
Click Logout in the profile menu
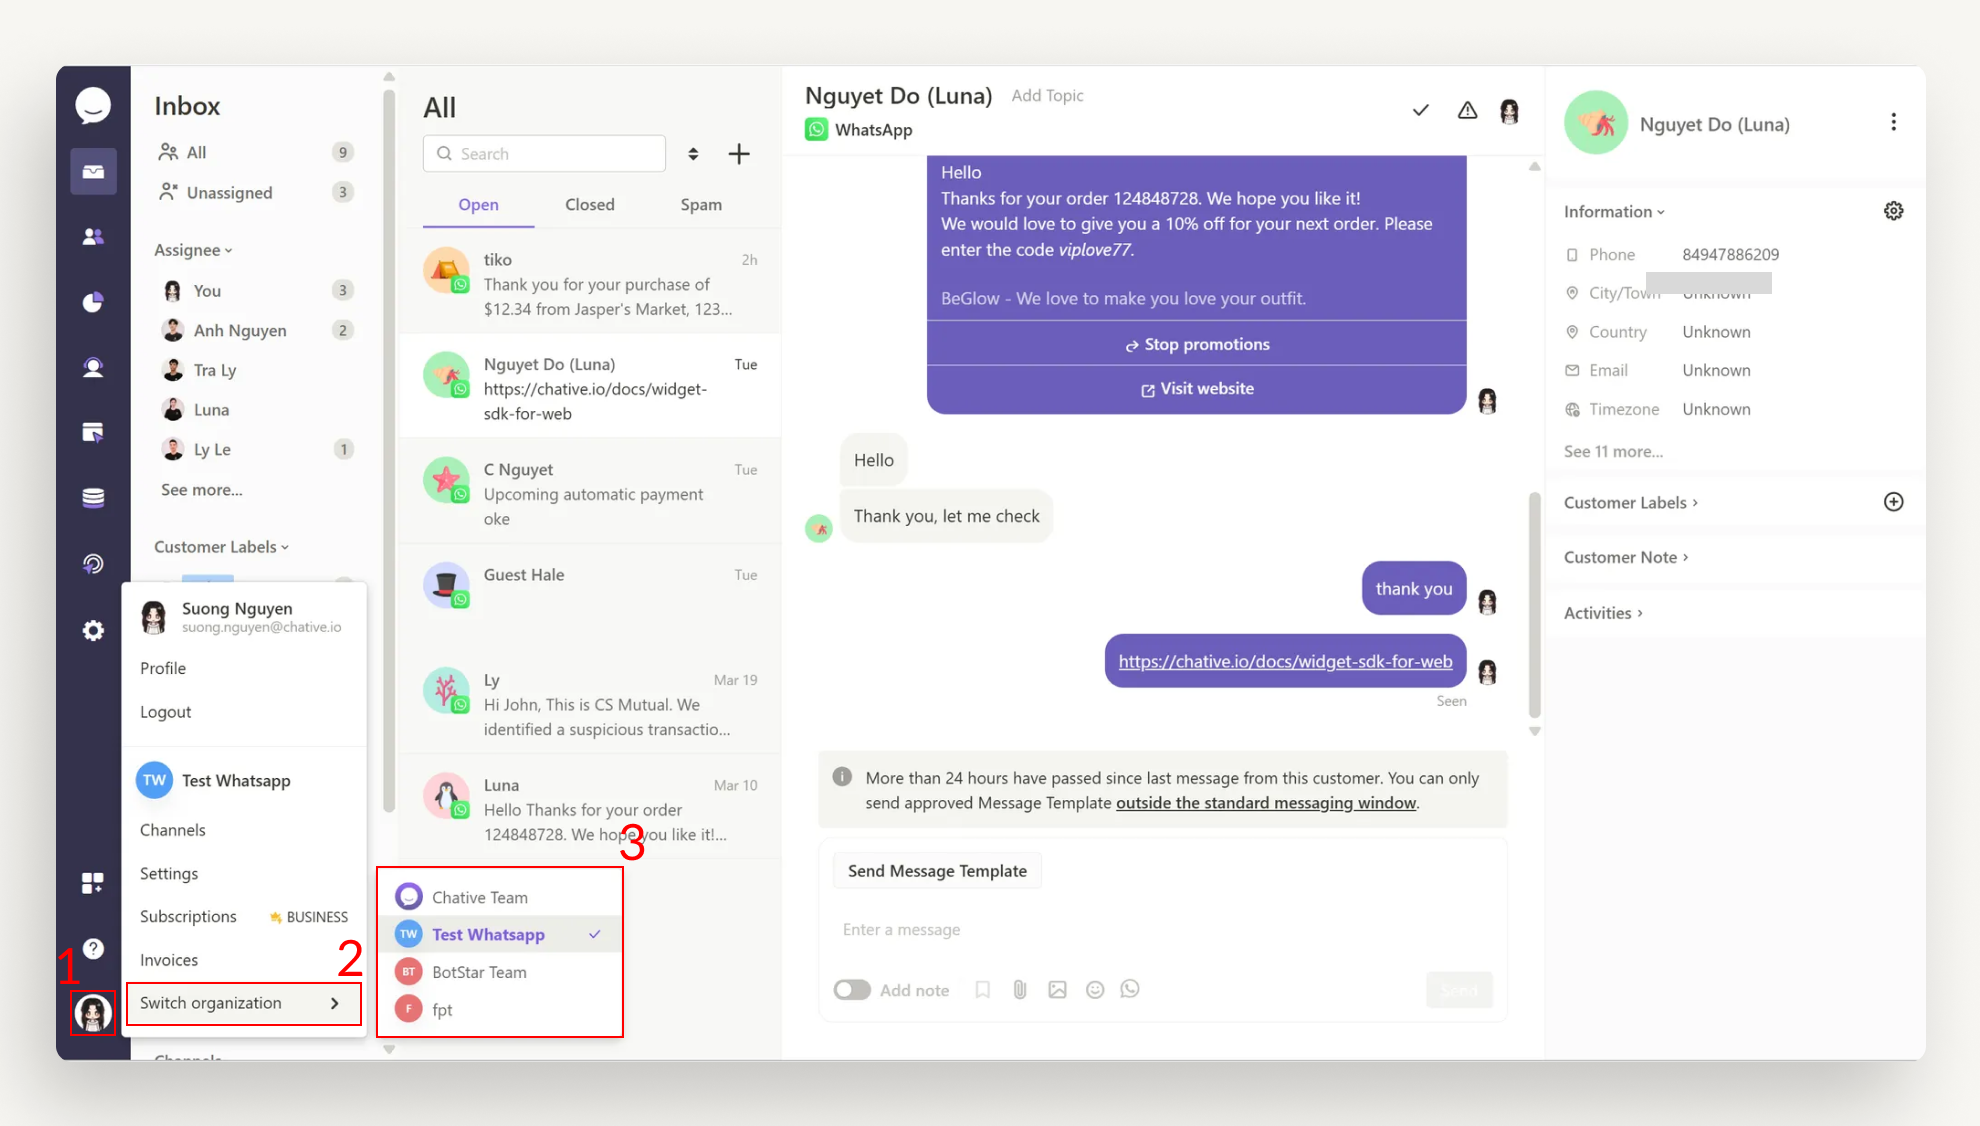165,712
